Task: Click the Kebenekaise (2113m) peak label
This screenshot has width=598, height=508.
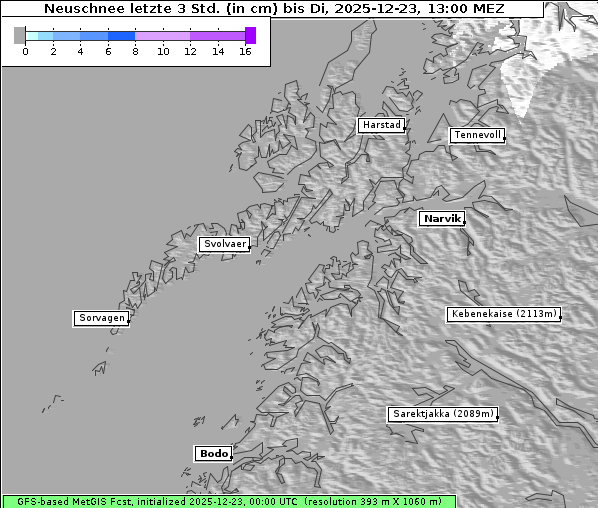Action: (503, 314)
